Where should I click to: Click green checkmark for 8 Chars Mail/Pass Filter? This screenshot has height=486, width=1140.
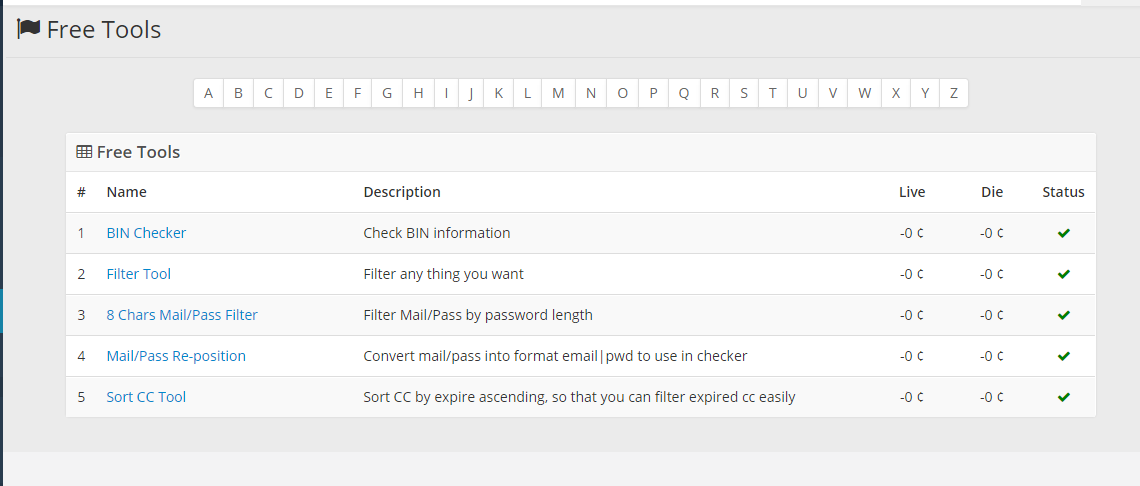pyautogui.click(x=1063, y=315)
